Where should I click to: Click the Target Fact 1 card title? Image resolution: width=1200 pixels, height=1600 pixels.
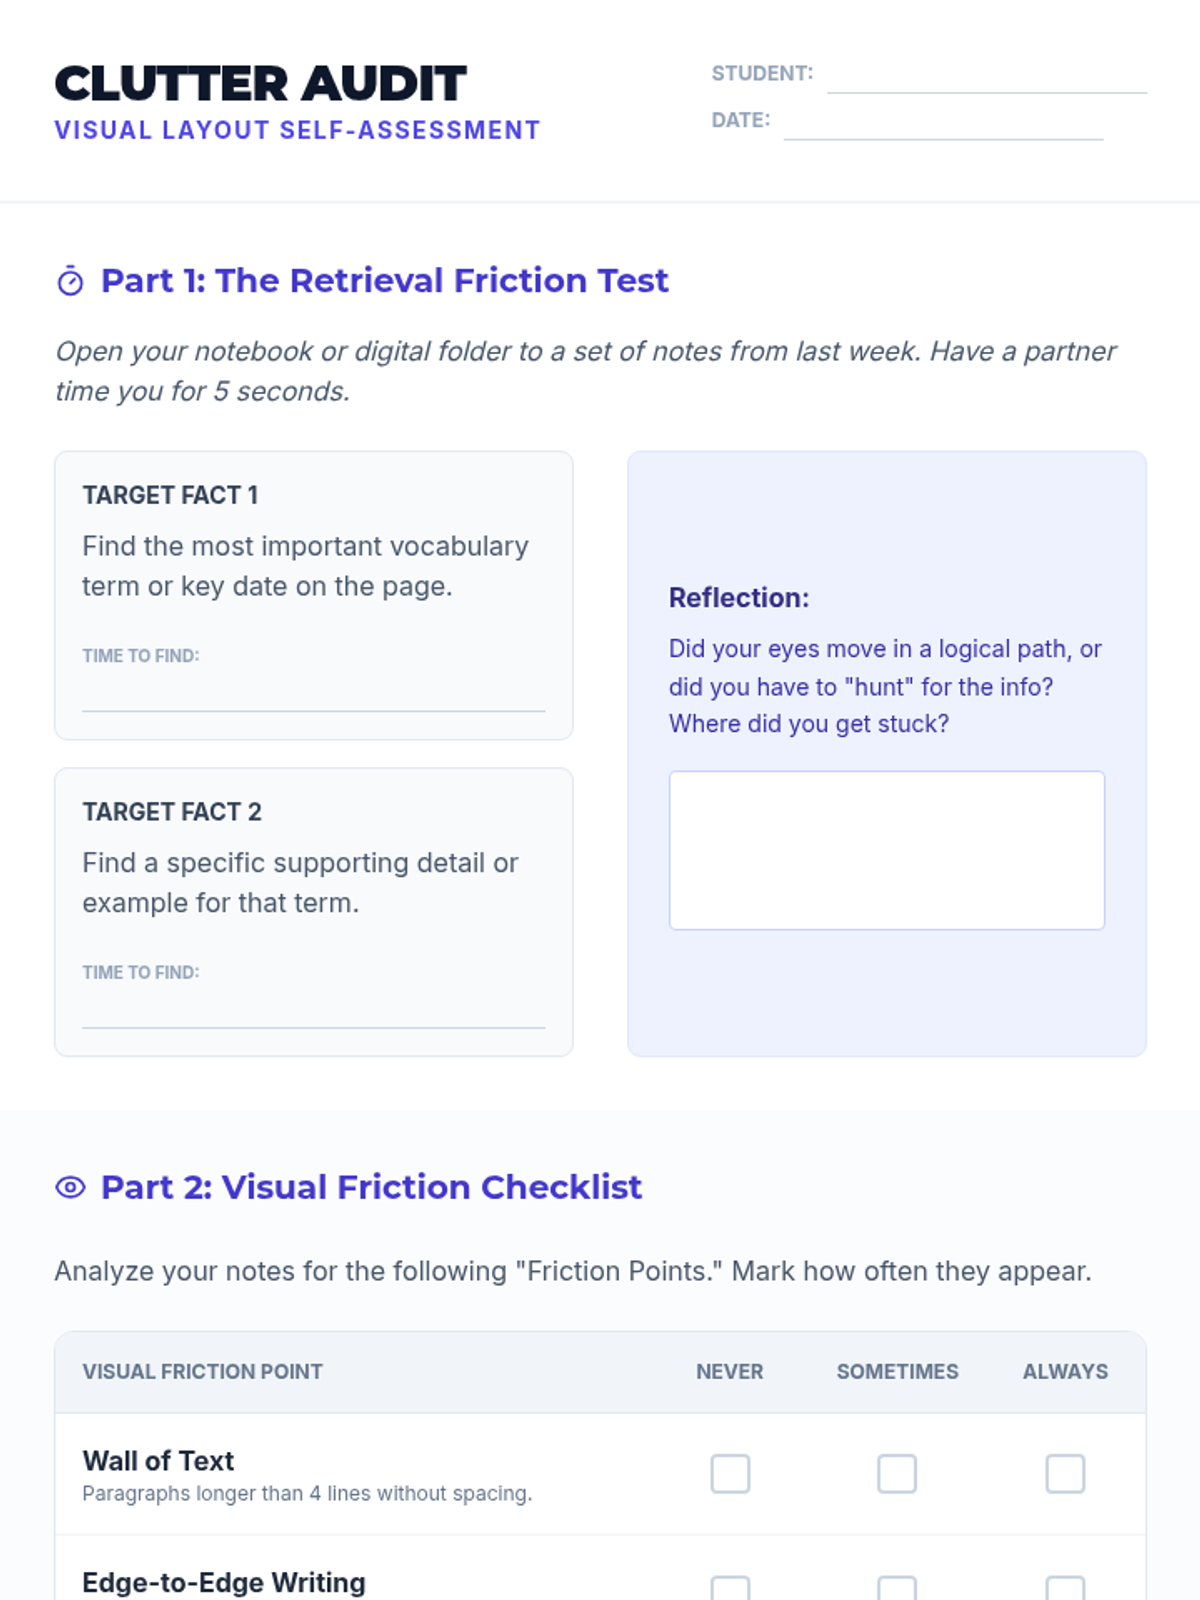coord(170,495)
